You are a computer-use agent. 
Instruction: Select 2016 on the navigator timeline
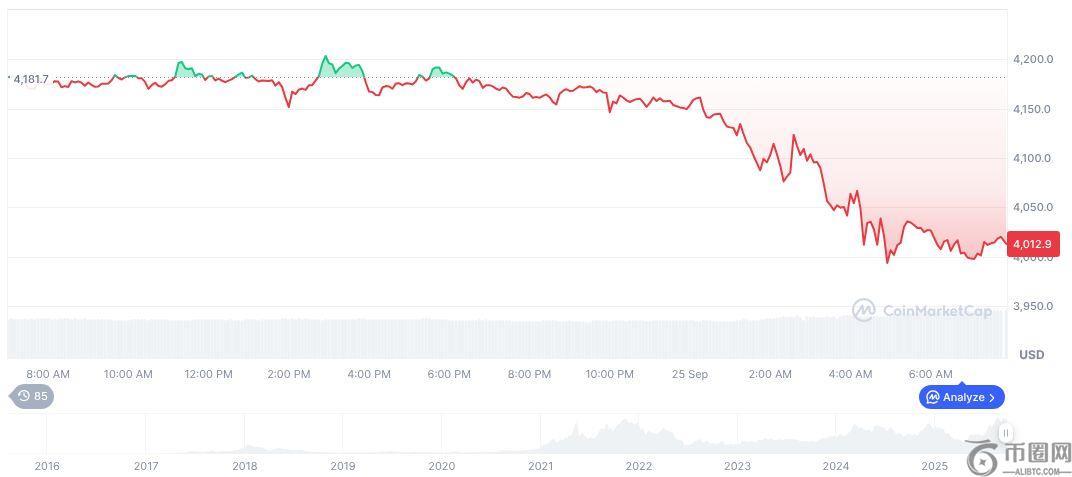pyautogui.click(x=47, y=466)
